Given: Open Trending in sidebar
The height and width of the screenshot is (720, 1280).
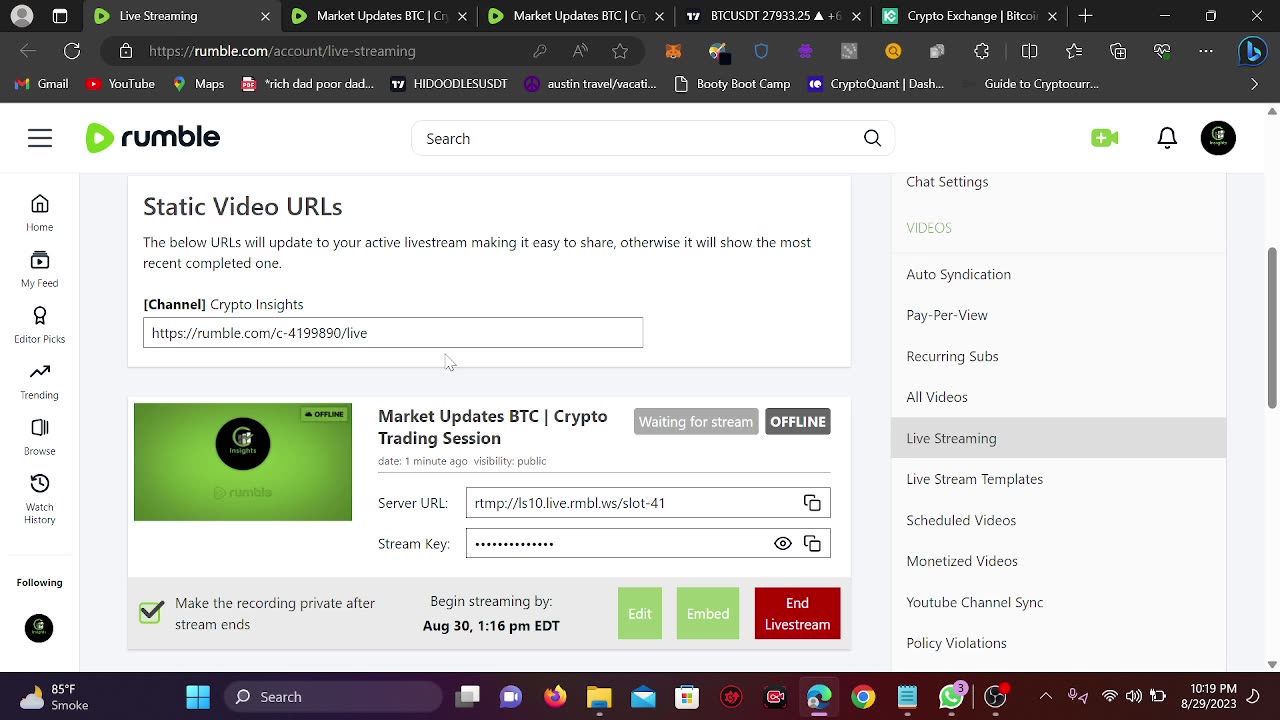Looking at the screenshot, I should coord(40,381).
